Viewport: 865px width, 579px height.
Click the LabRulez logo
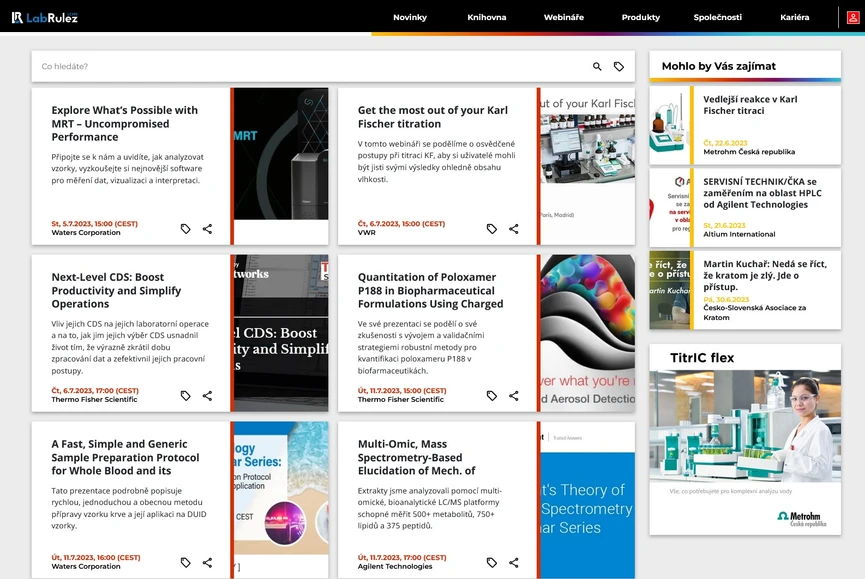tap(45, 17)
